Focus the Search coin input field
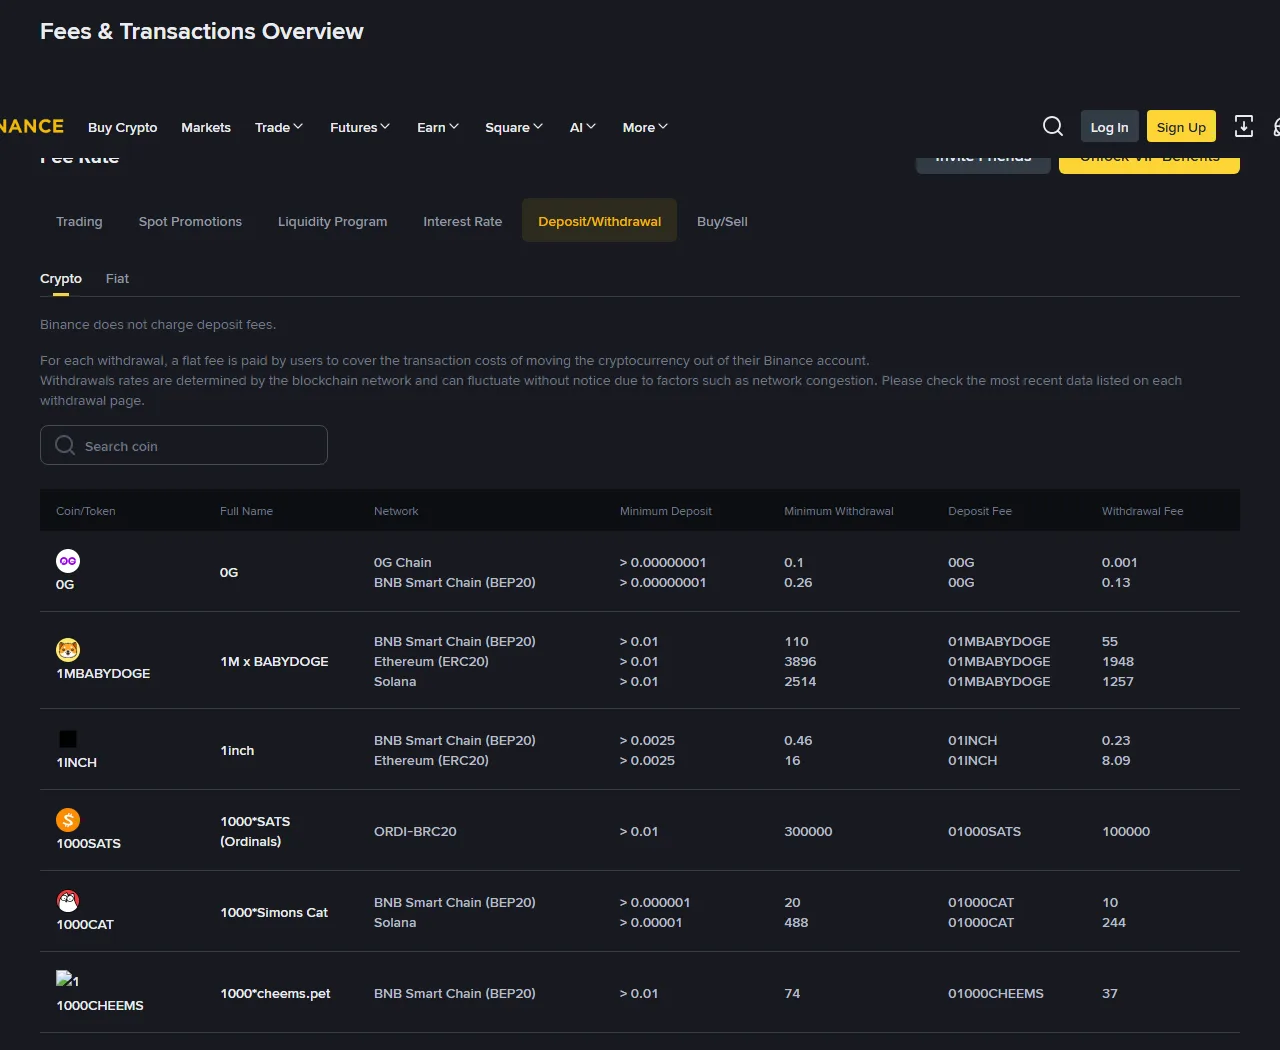The width and height of the screenshot is (1280, 1050). coord(184,445)
